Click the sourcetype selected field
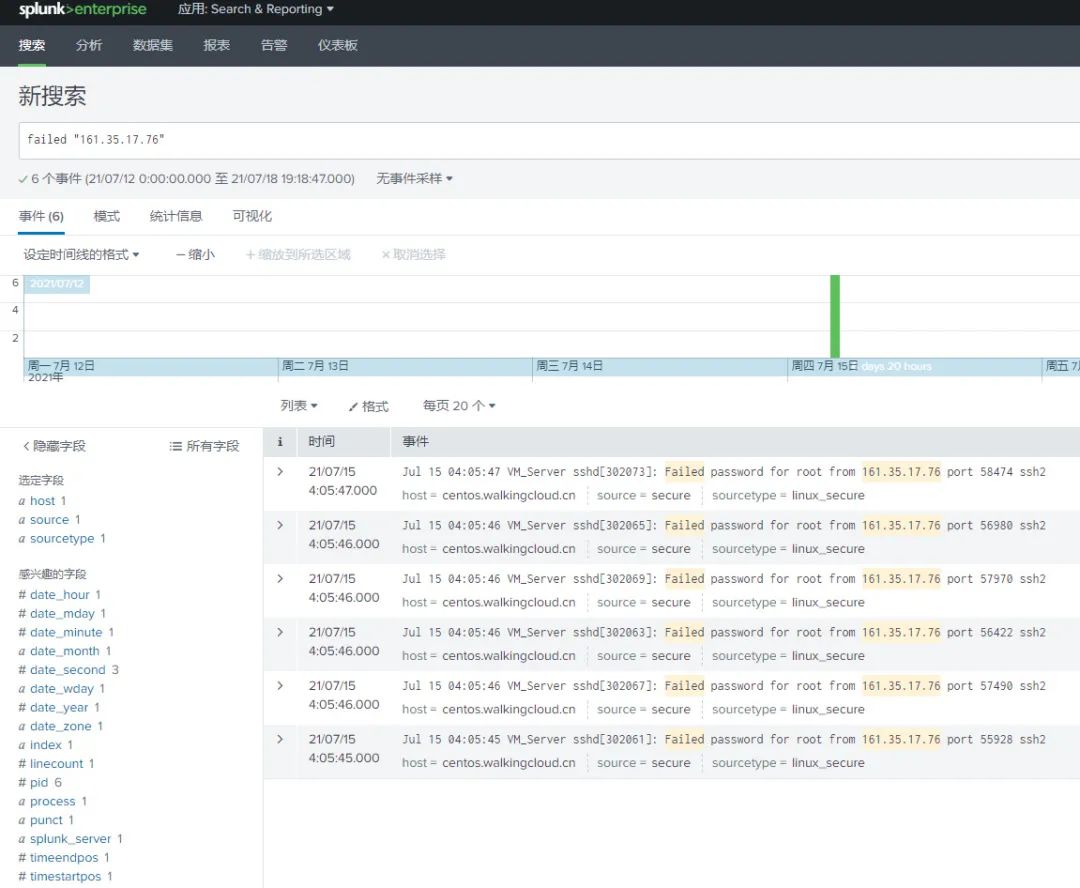Image resolution: width=1080 pixels, height=888 pixels. tap(62, 539)
